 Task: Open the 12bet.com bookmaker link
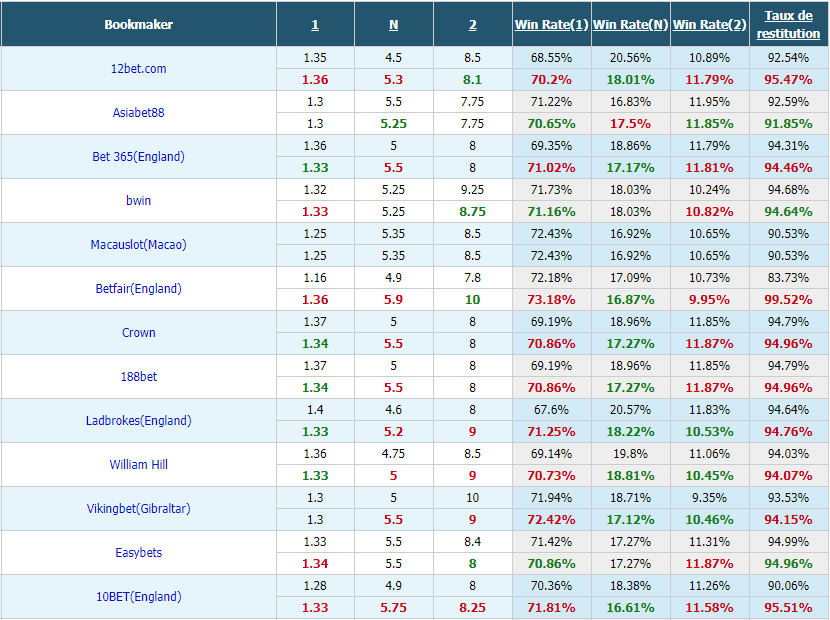(138, 69)
